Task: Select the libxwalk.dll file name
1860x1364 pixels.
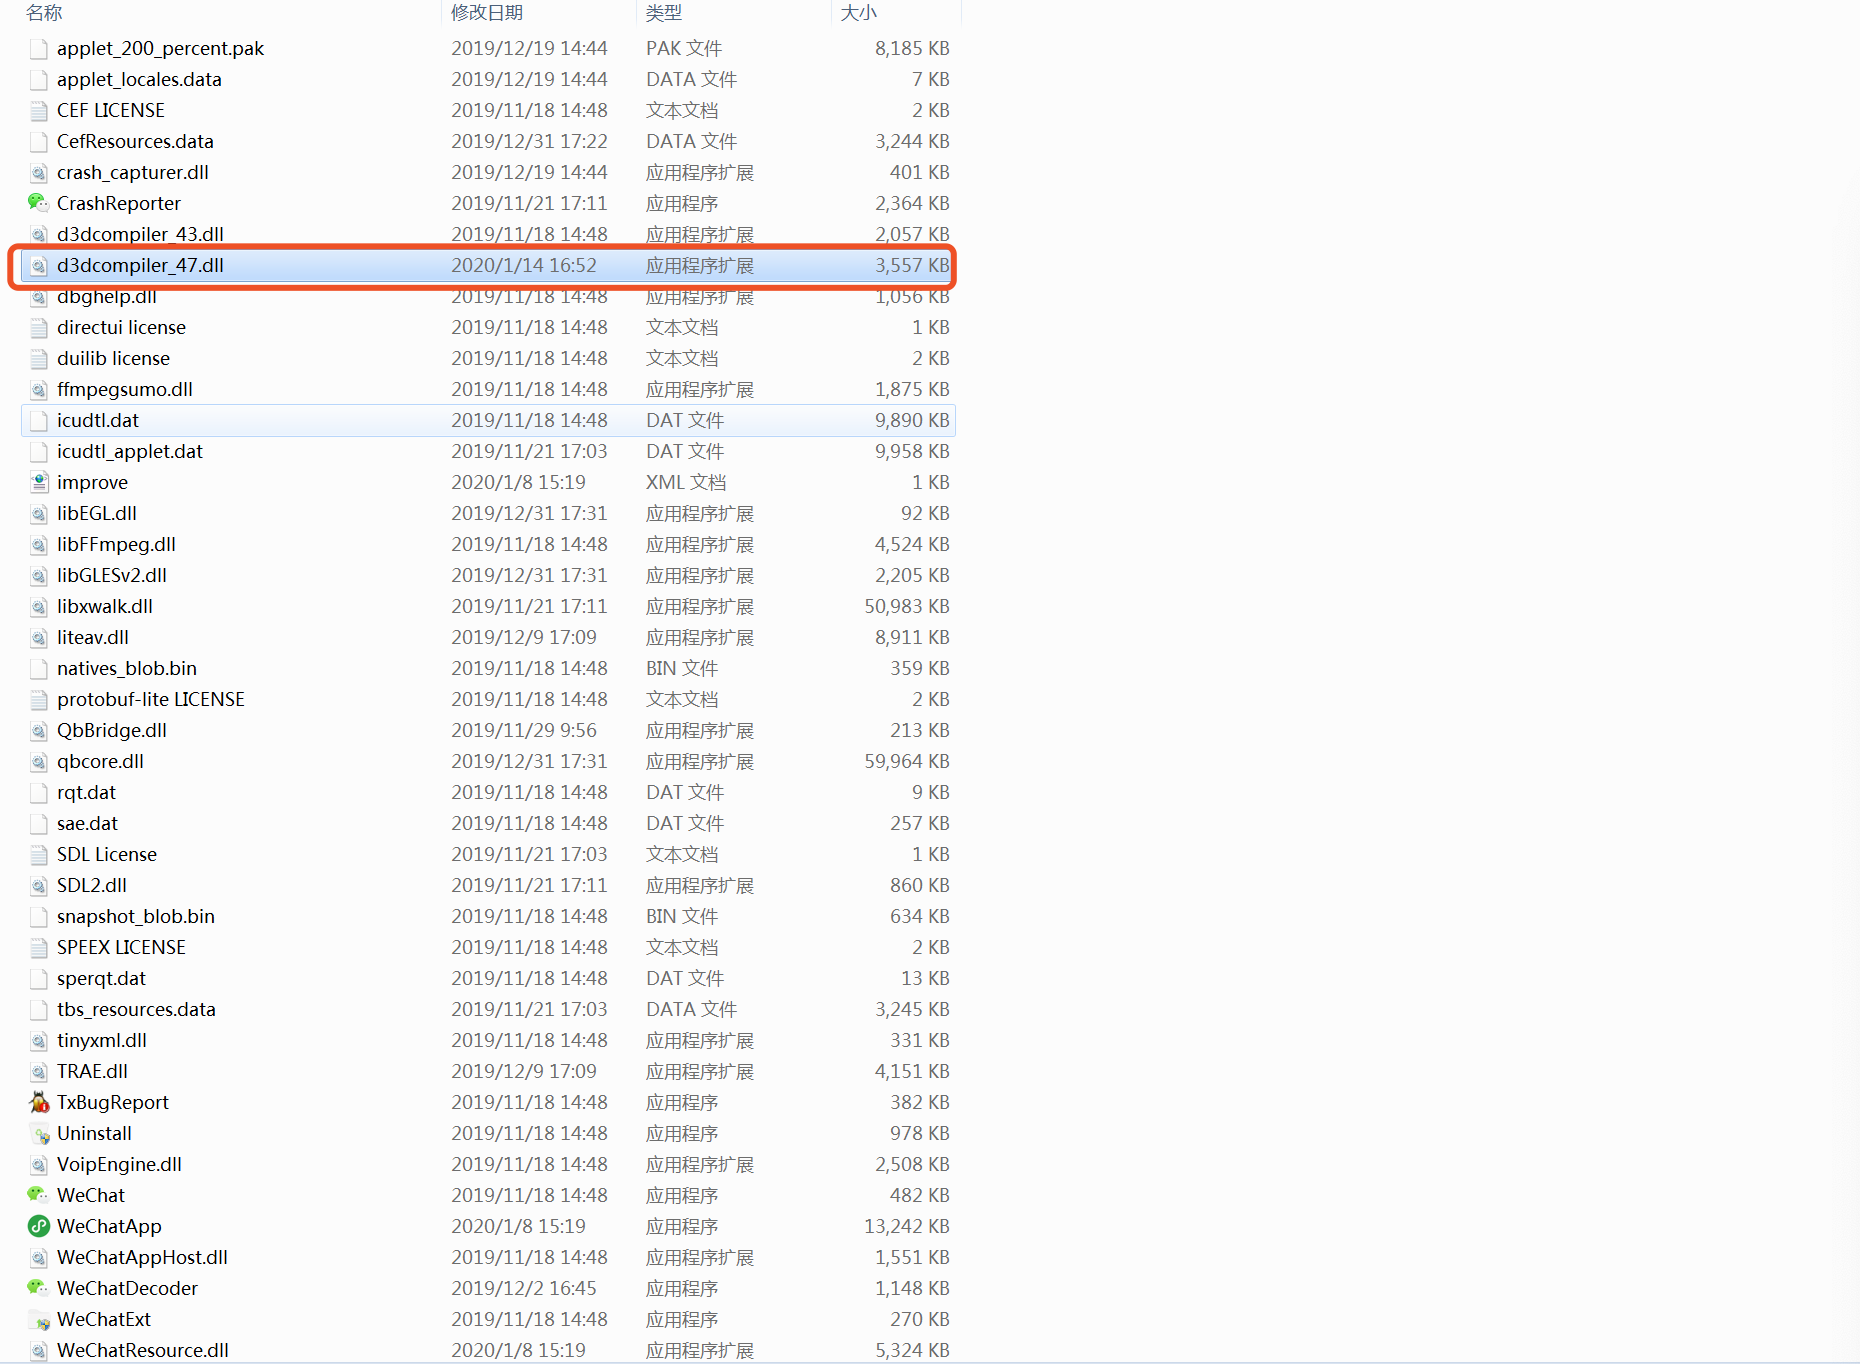Action: point(105,606)
